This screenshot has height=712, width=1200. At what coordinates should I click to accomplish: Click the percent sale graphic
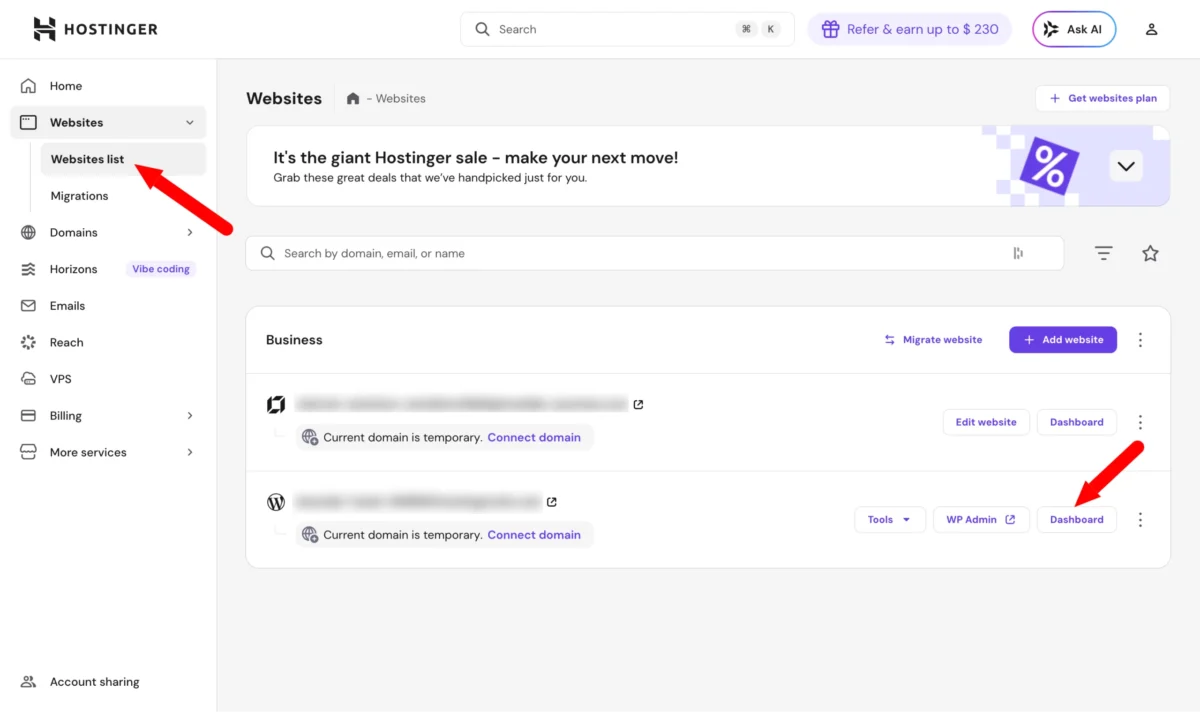1048,166
